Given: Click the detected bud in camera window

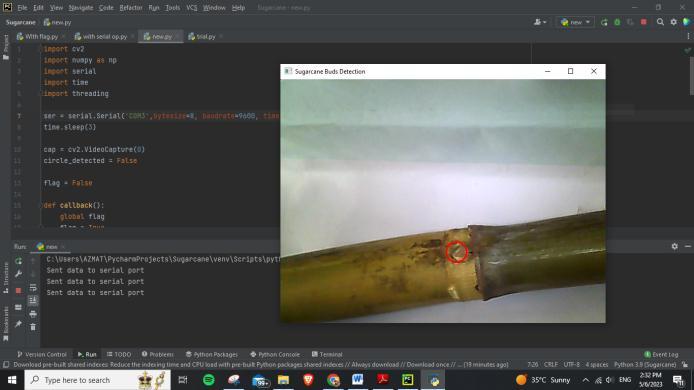Looking at the screenshot, I should point(456,252).
